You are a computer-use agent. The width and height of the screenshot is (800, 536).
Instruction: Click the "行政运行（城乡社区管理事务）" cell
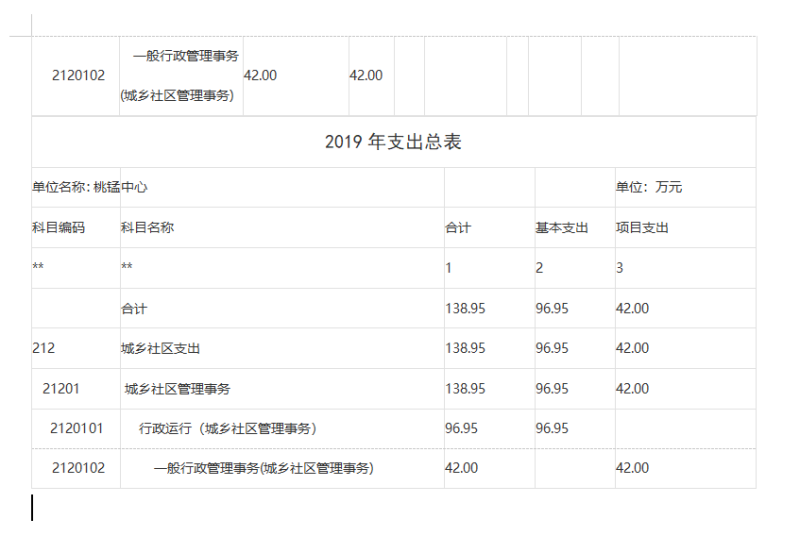pos(227,428)
